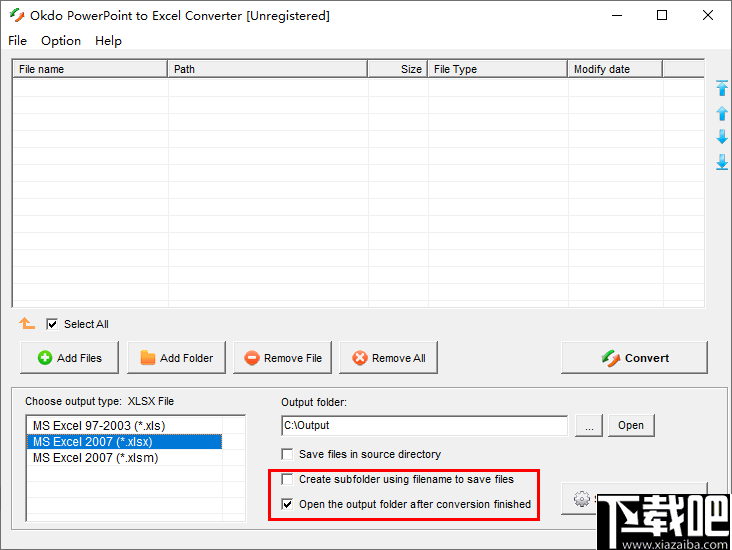Screen dimensions: 732x550
Task: Move selected file to bottom of list
Action: 722,162
